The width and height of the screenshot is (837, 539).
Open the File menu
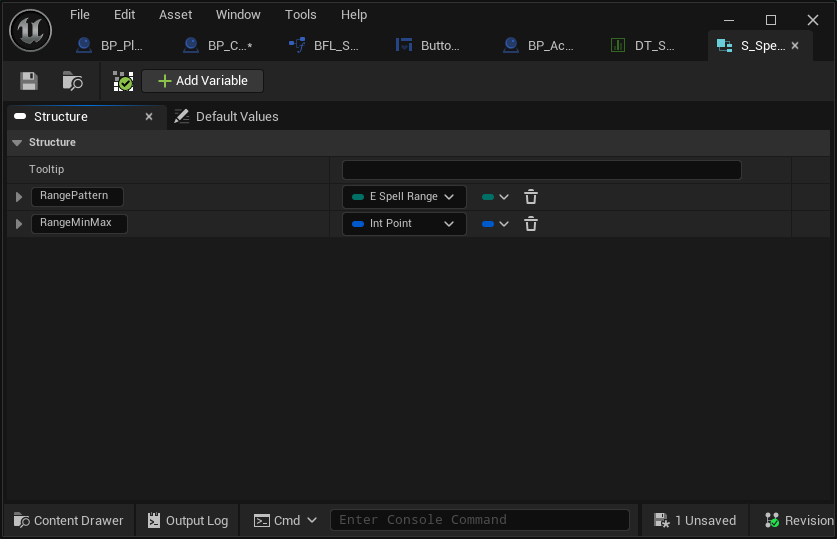(x=80, y=14)
